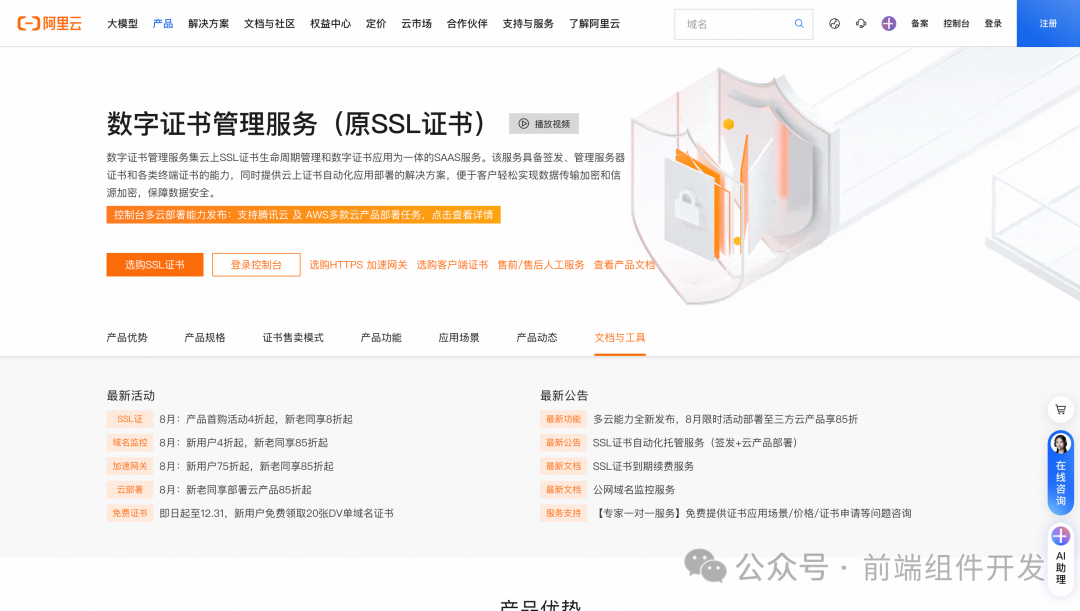Click the magnifier in the domain search box
Image resolution: width=1080 pixels, height=611 pixels.
tap(799, 22)
